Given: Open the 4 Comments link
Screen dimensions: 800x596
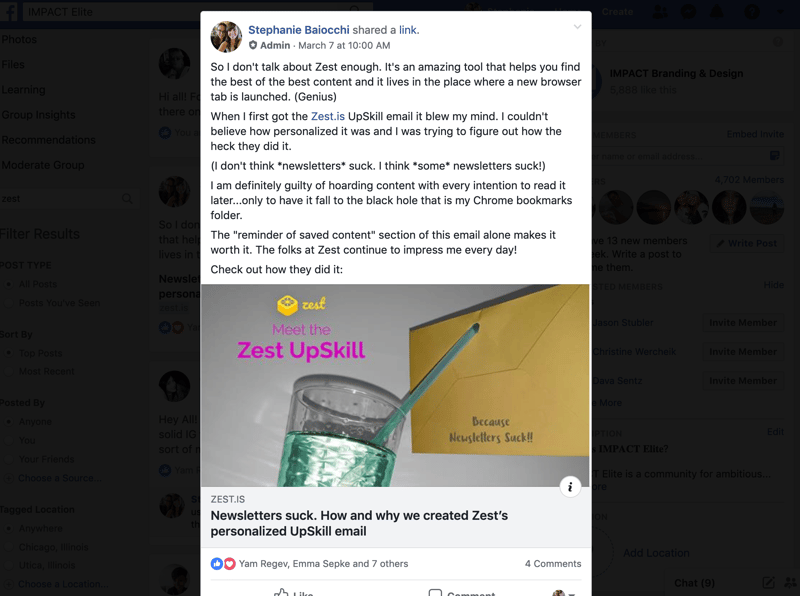Looking at the screenshot, I should pyautogui.click(x=553, y=563).
